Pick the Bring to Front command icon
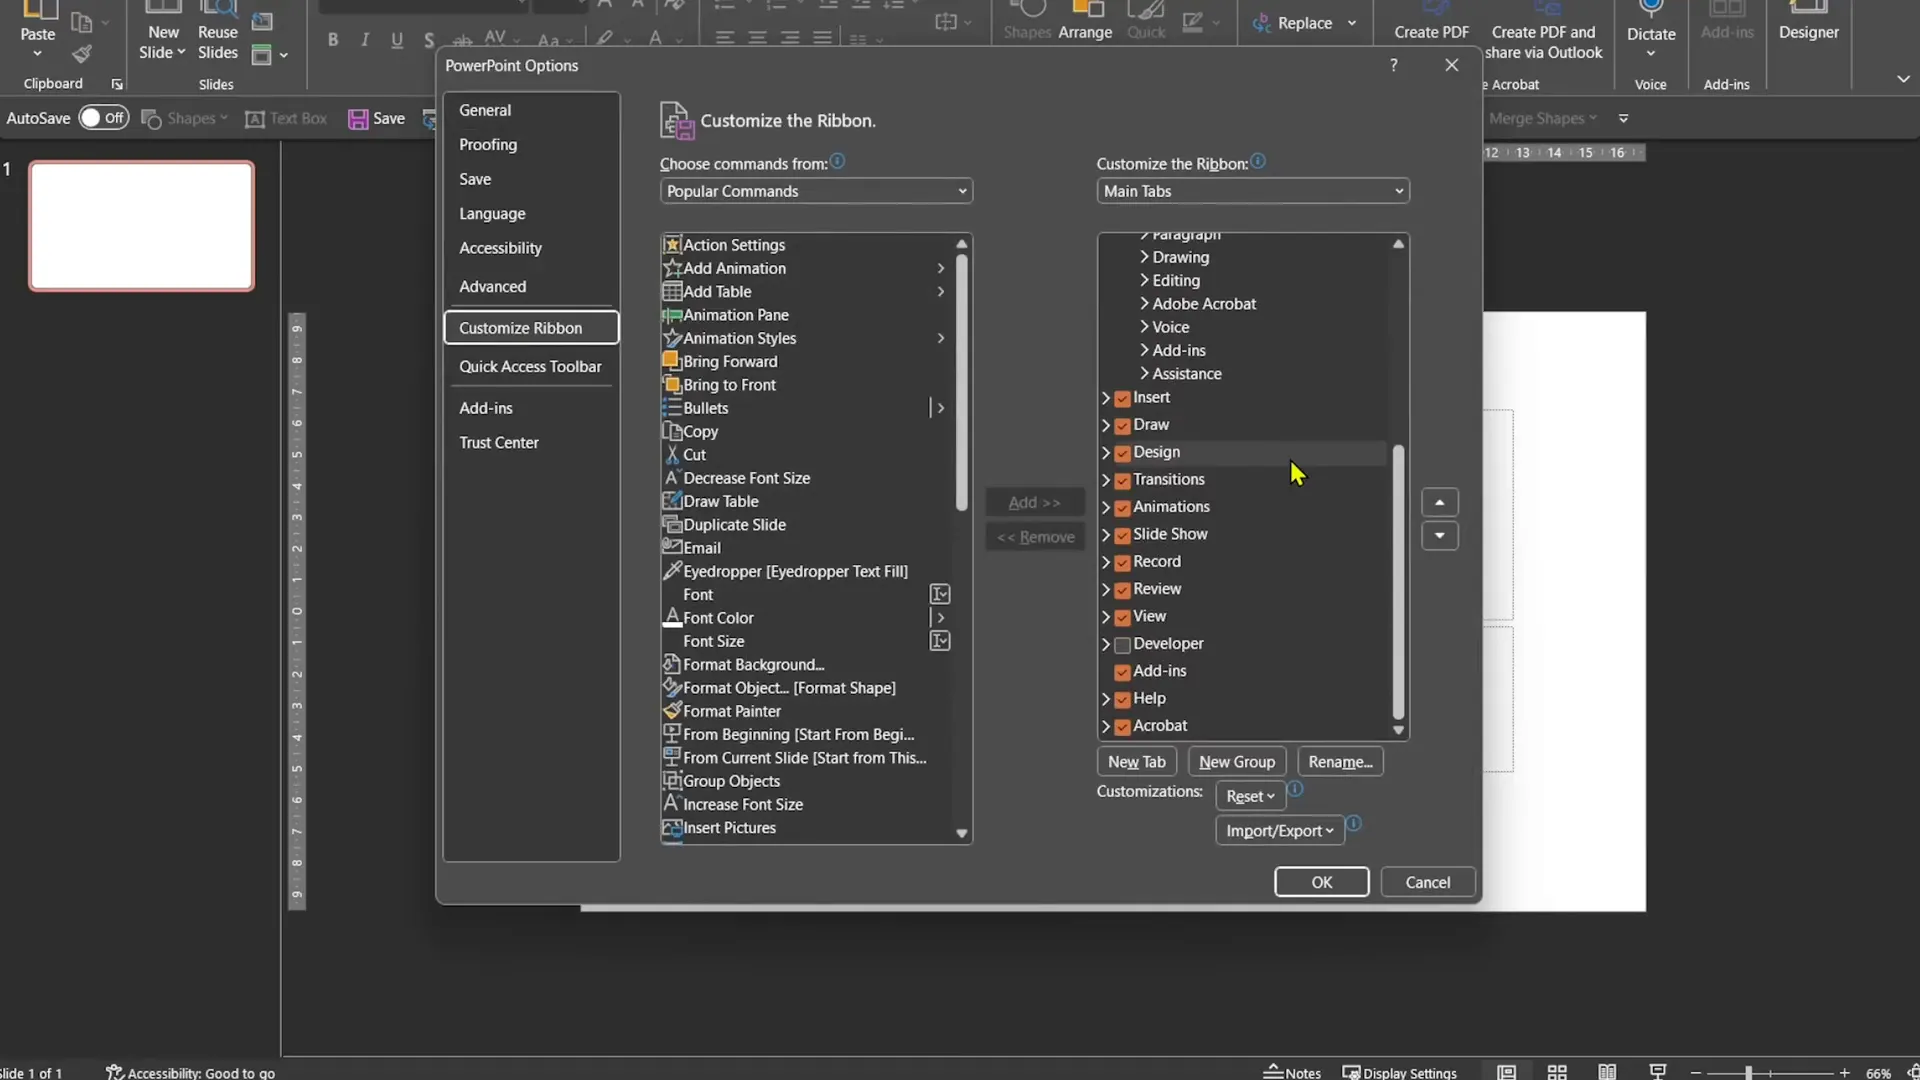Viewport: 1920px width, 1080px height. [x=672, y=385]
